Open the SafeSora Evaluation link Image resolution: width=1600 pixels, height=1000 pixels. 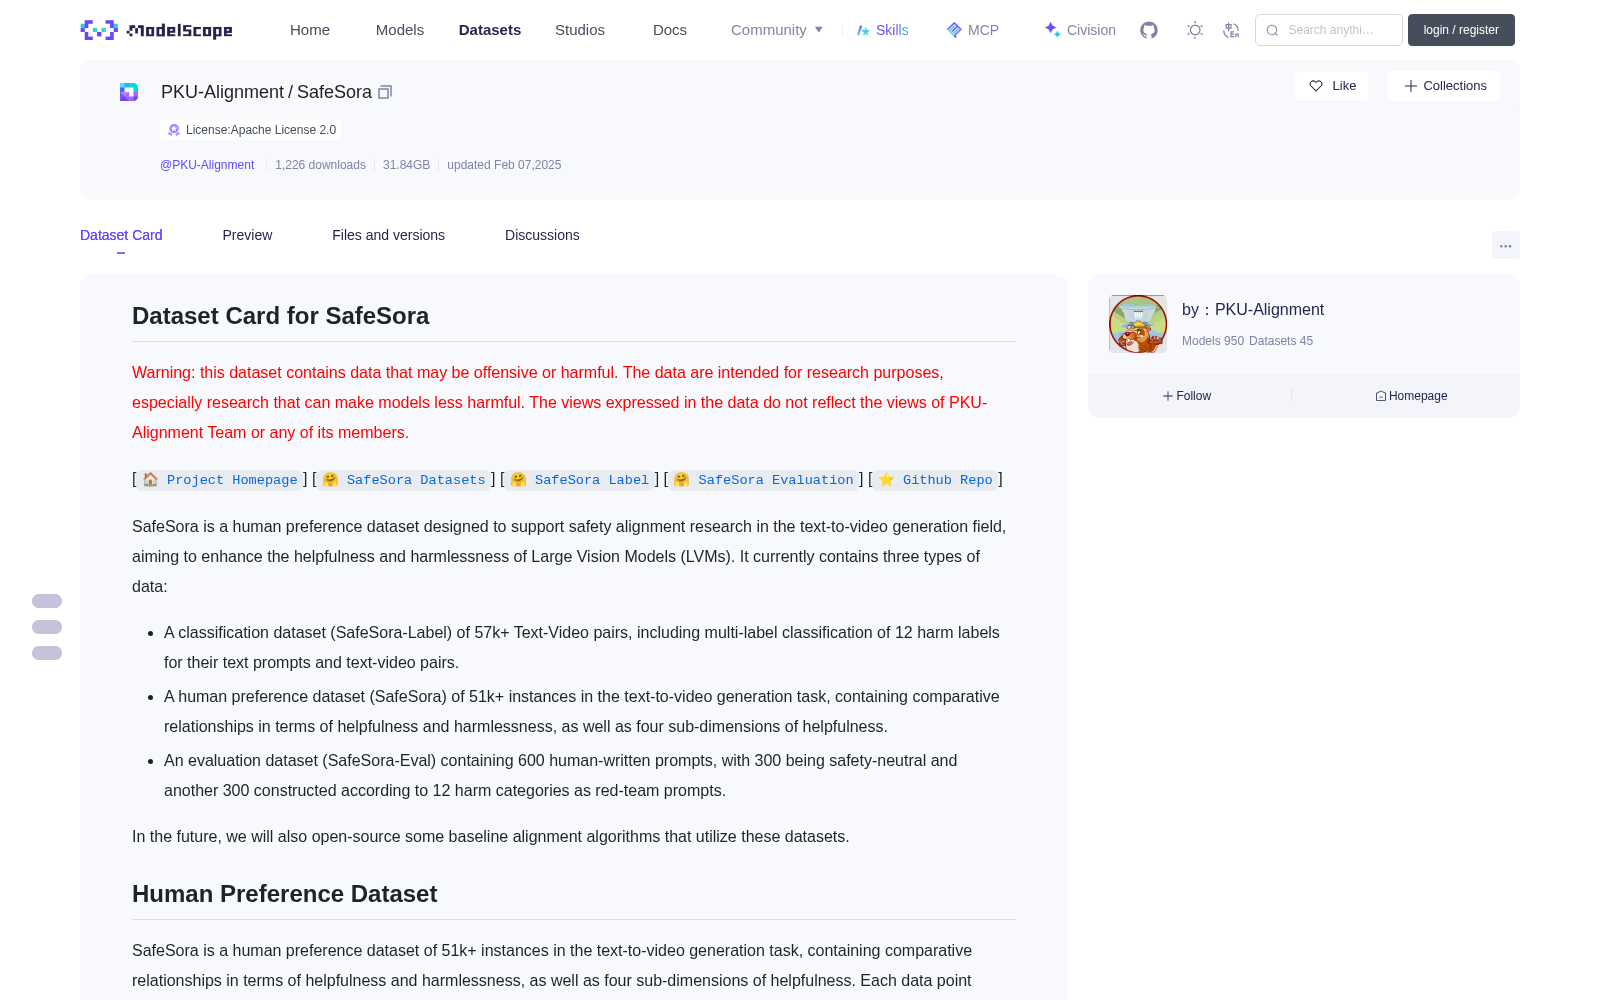[764, 480]
